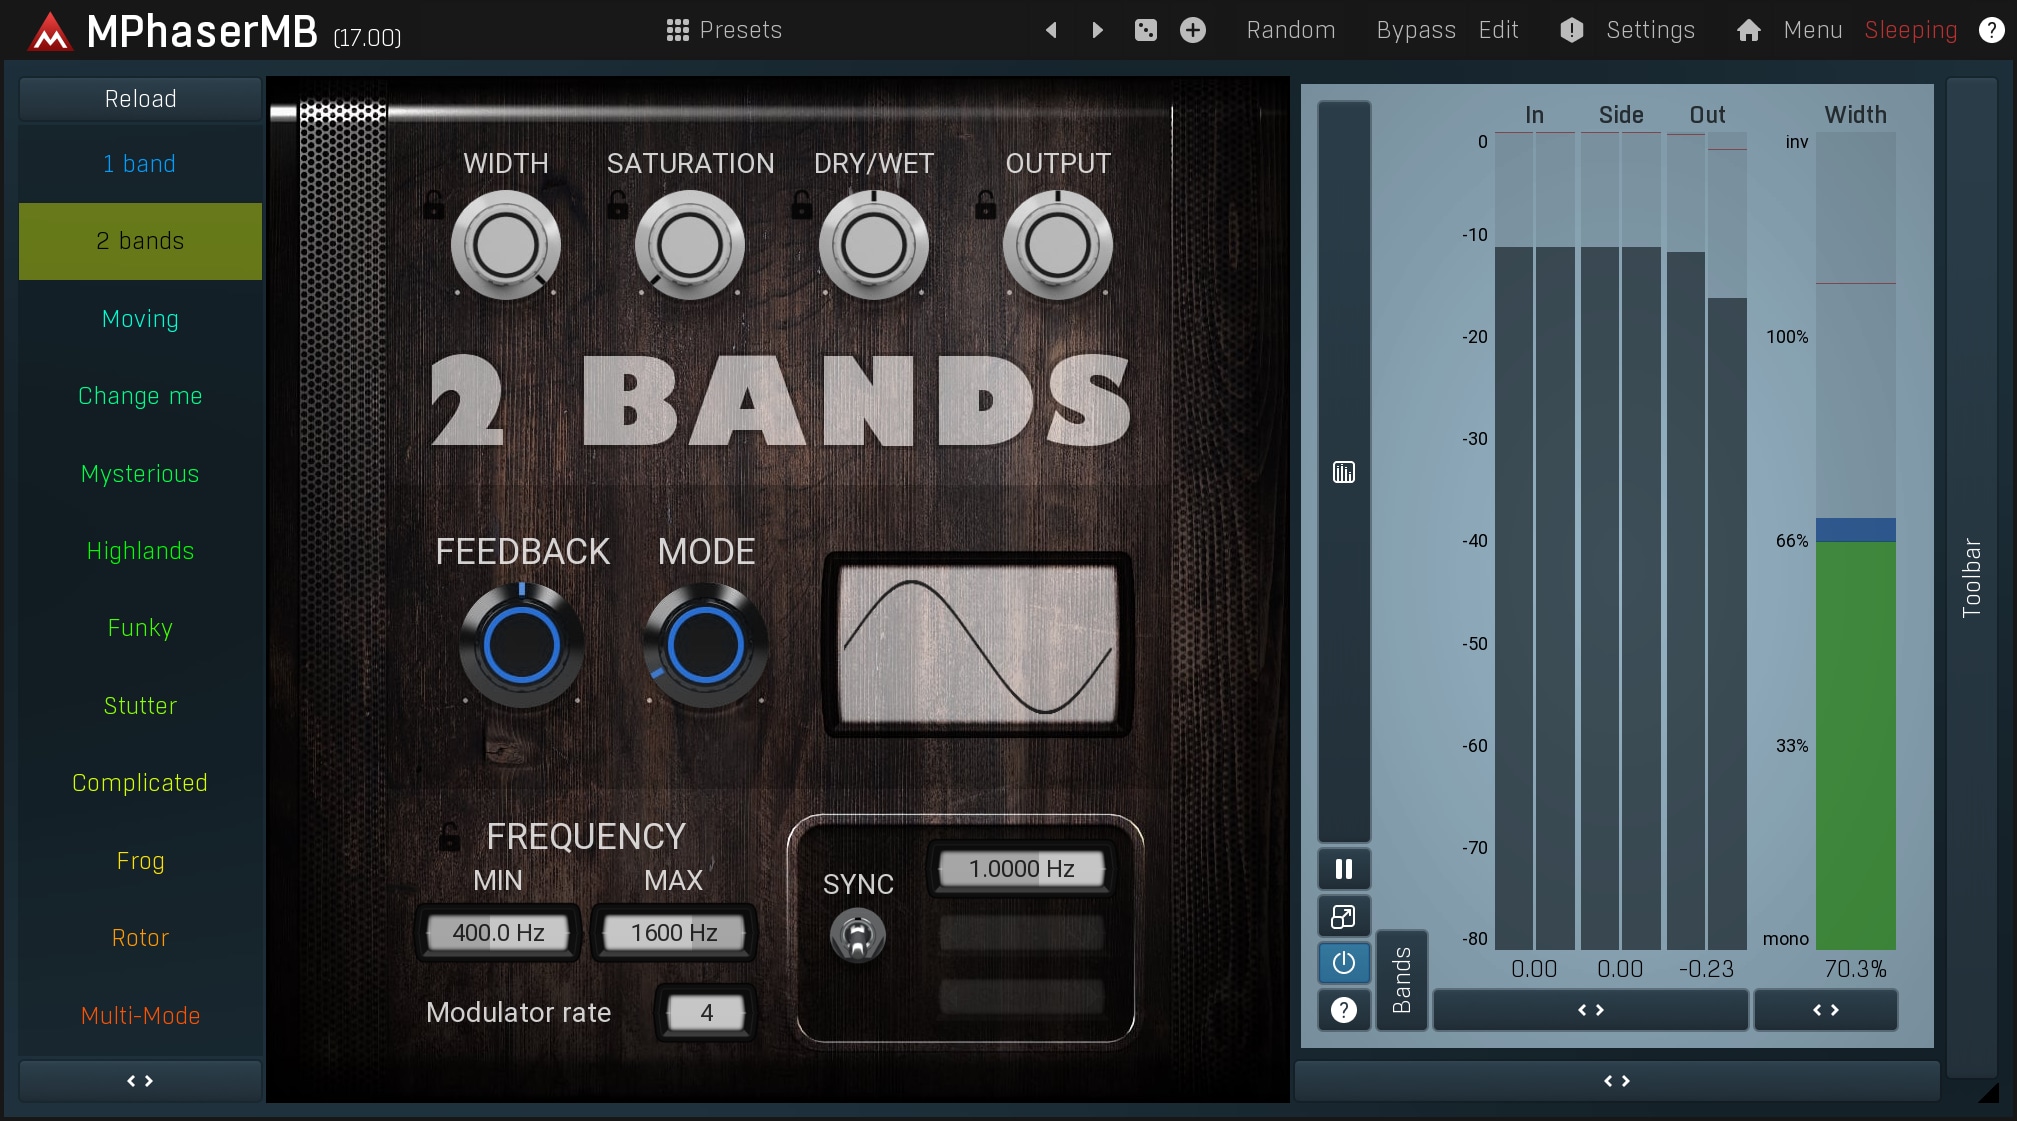2017x1121 pixels.
Task: Toggle the meter power button
Action: tap(1343, 963)
